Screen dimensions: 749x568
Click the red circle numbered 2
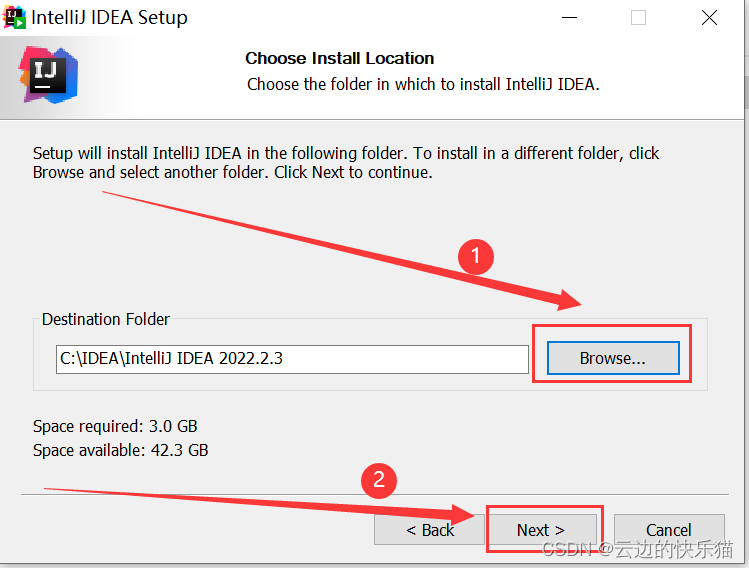[x=379, y=480]
